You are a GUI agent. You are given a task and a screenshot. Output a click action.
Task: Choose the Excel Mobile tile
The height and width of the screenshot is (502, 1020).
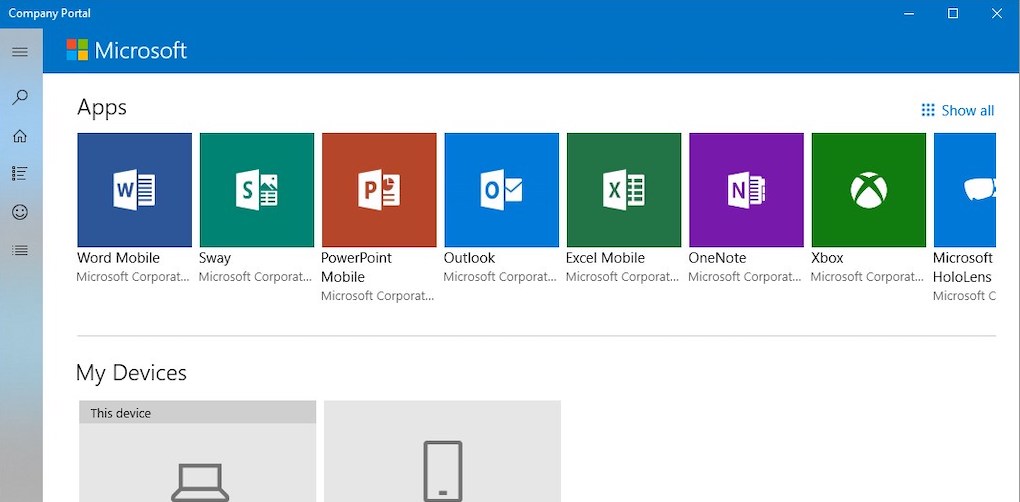click(623, 190)
